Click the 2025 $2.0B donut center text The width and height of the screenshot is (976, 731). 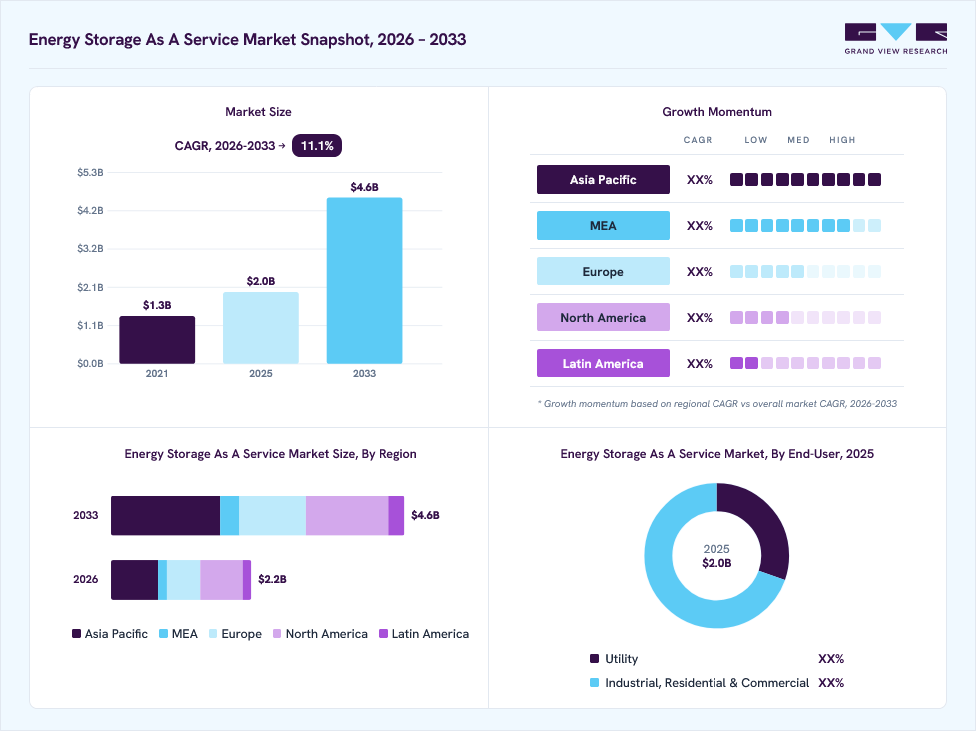click(x=716, y=556)
